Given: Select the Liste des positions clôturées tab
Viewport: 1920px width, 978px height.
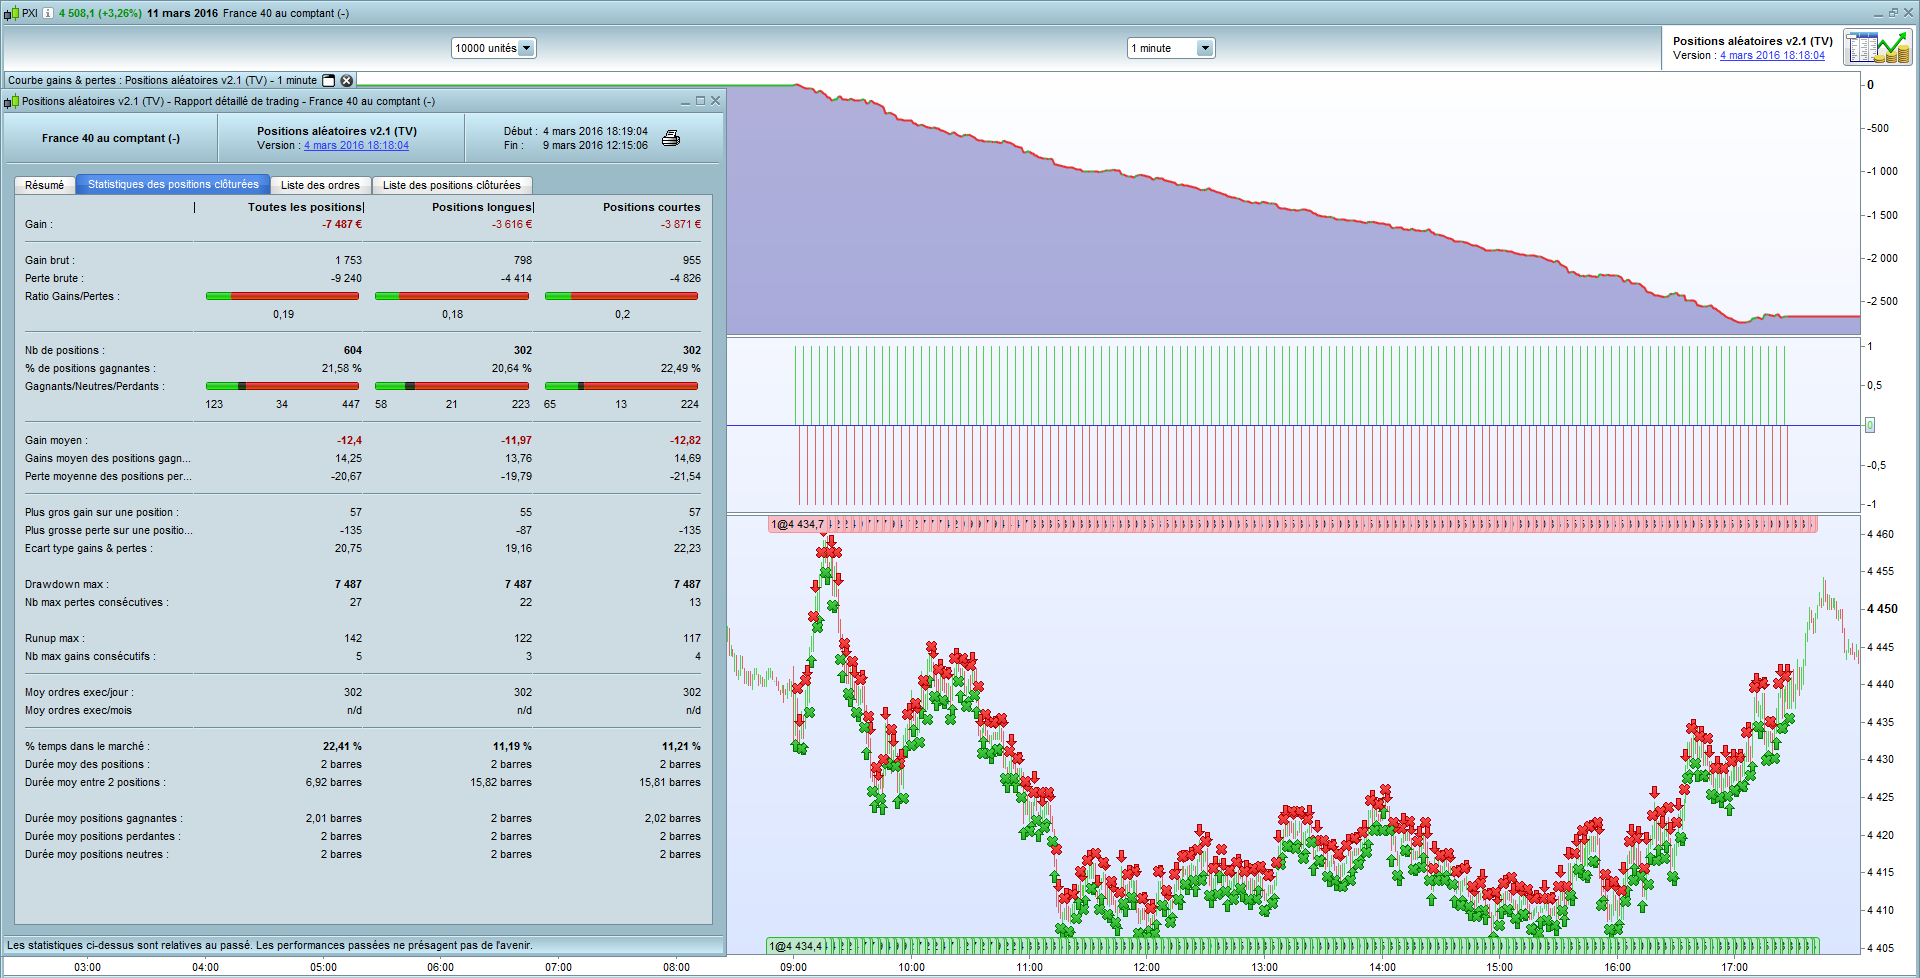Looking at the screenshot, I should [451, 185].
